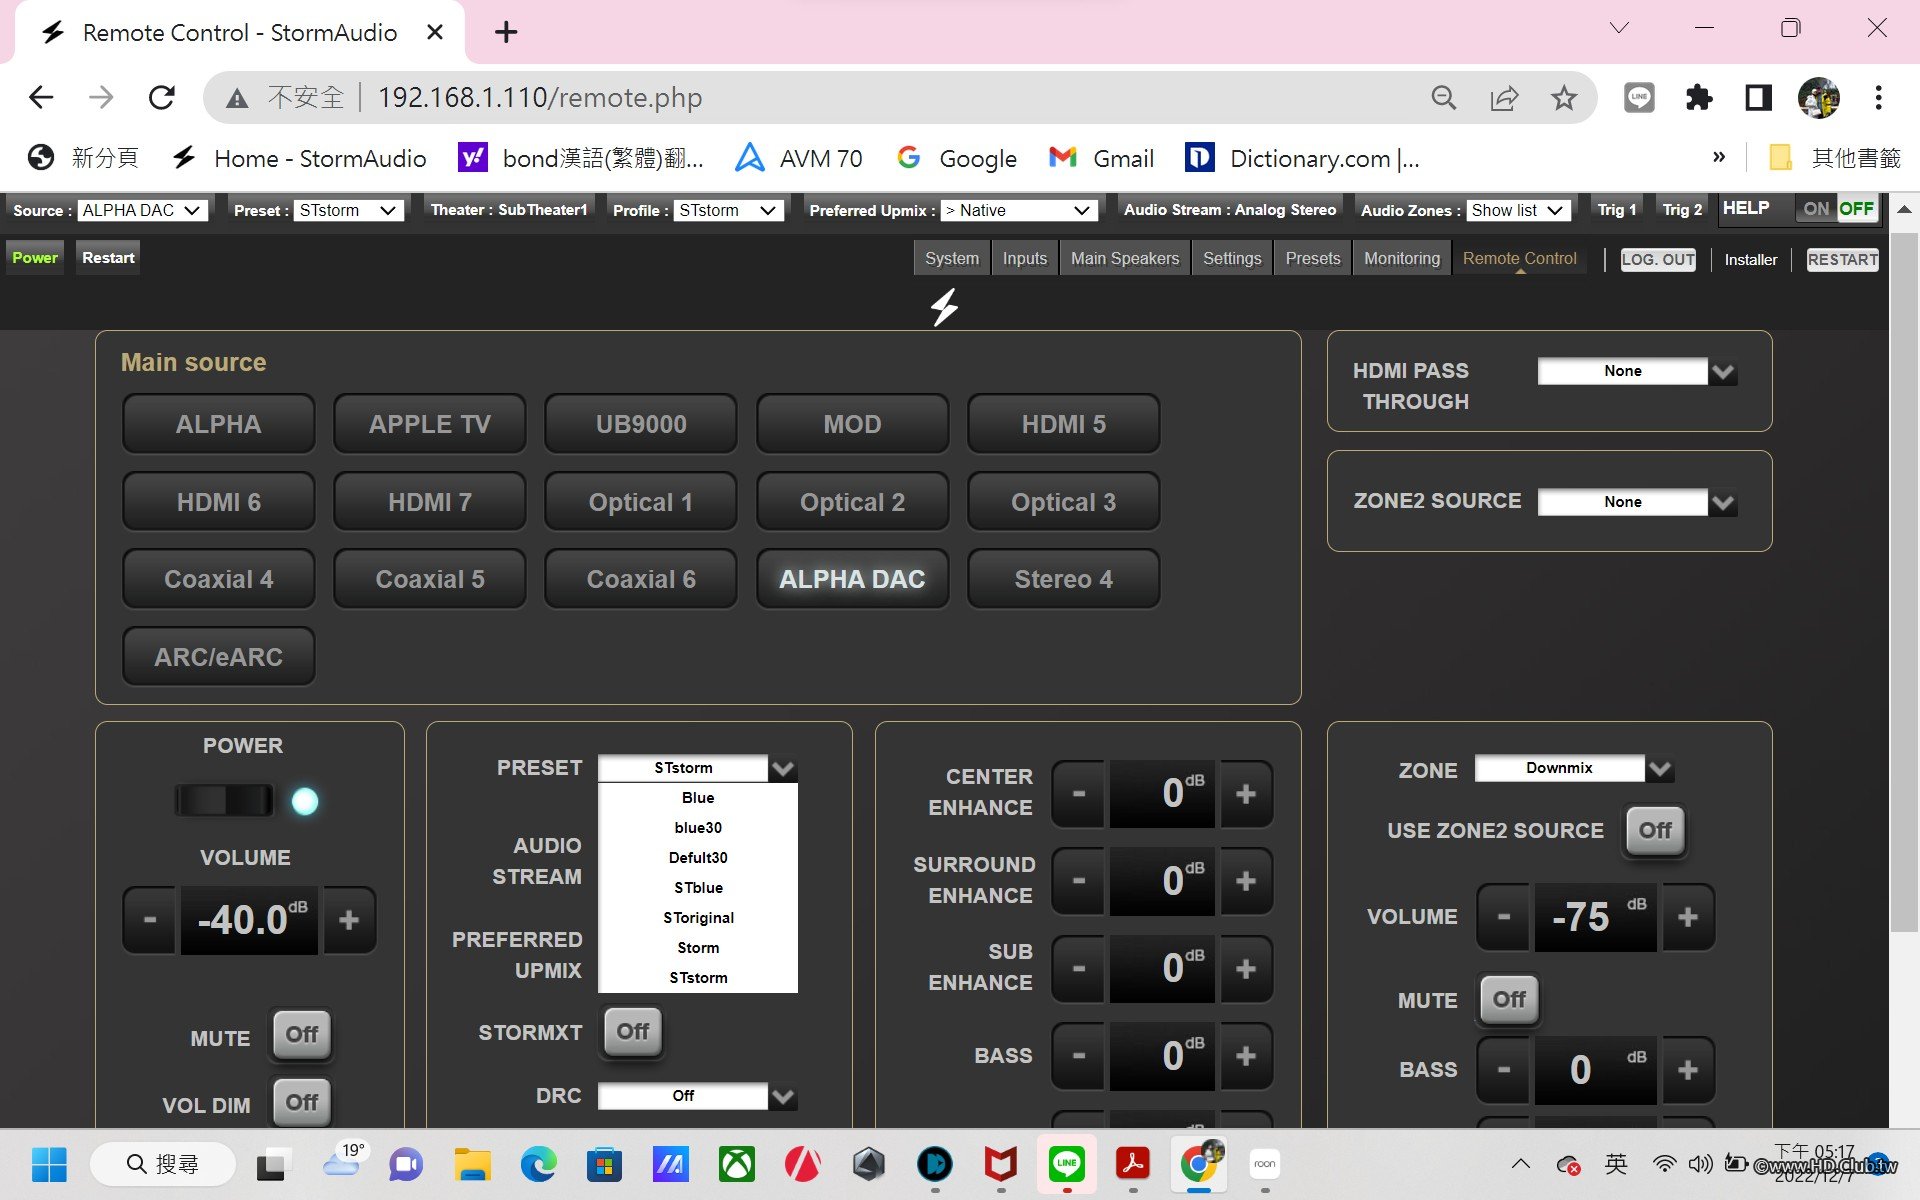The image size is (1920, 1200).
Task: Bookmark page with the star icon
Action: tap(1564, 97)
